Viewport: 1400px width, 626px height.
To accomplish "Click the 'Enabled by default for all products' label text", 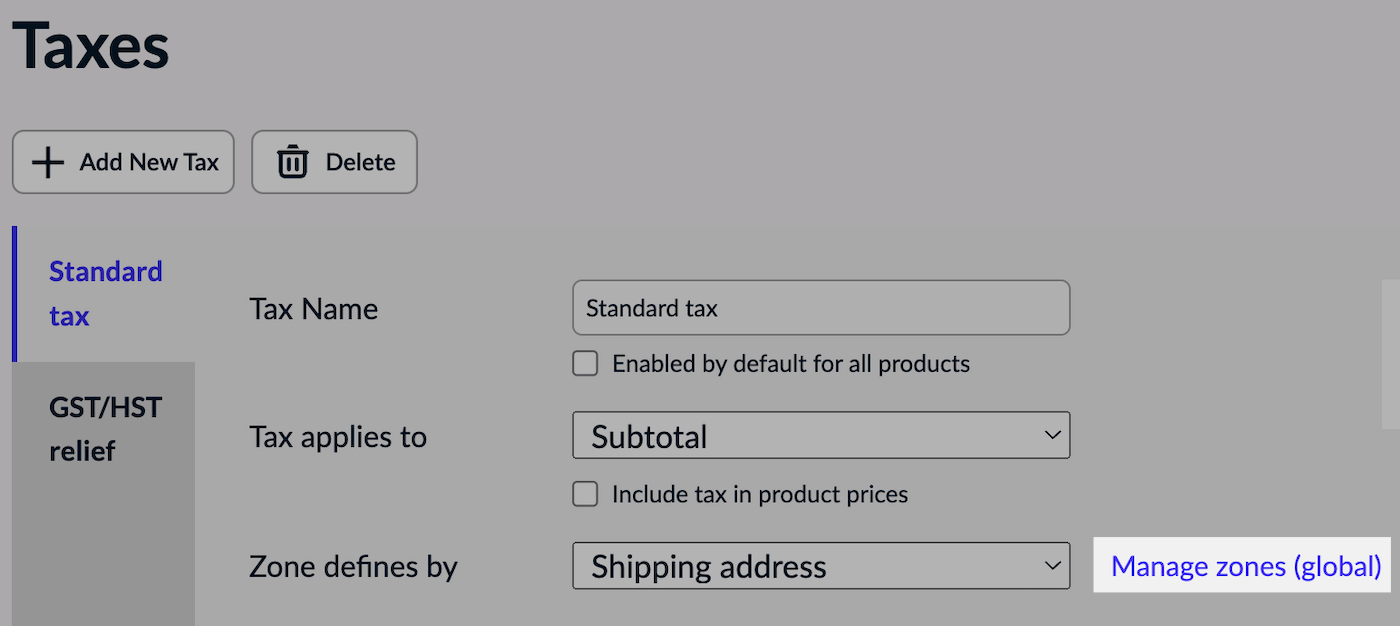I will 790,363.
